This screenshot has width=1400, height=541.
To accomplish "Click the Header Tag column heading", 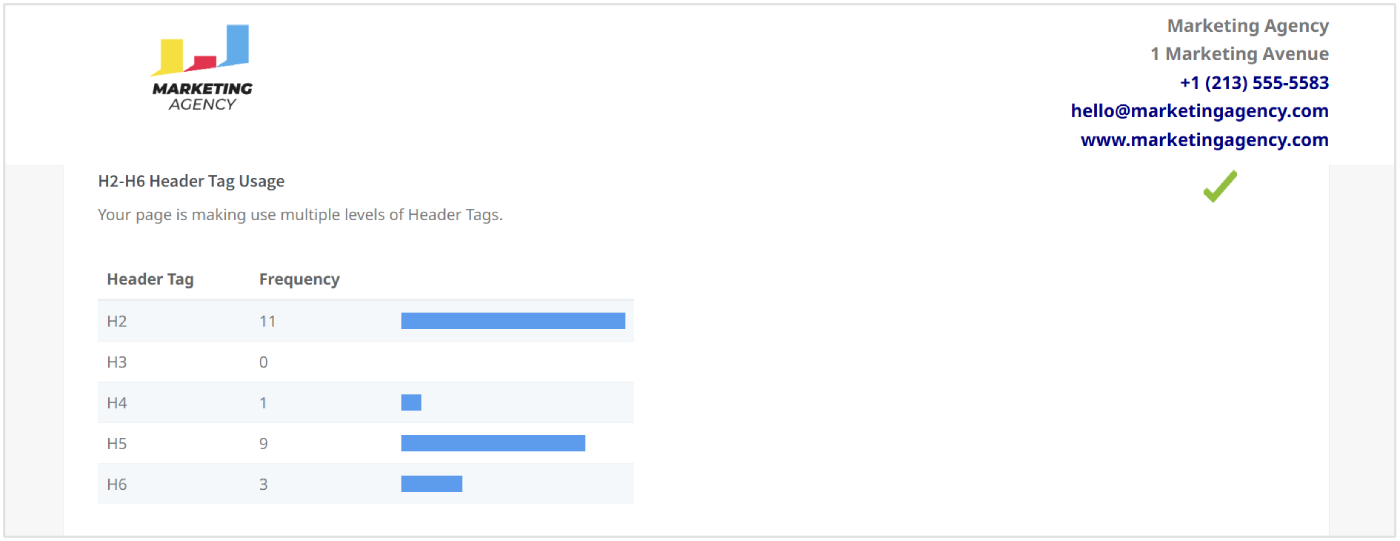I will 150,279.
